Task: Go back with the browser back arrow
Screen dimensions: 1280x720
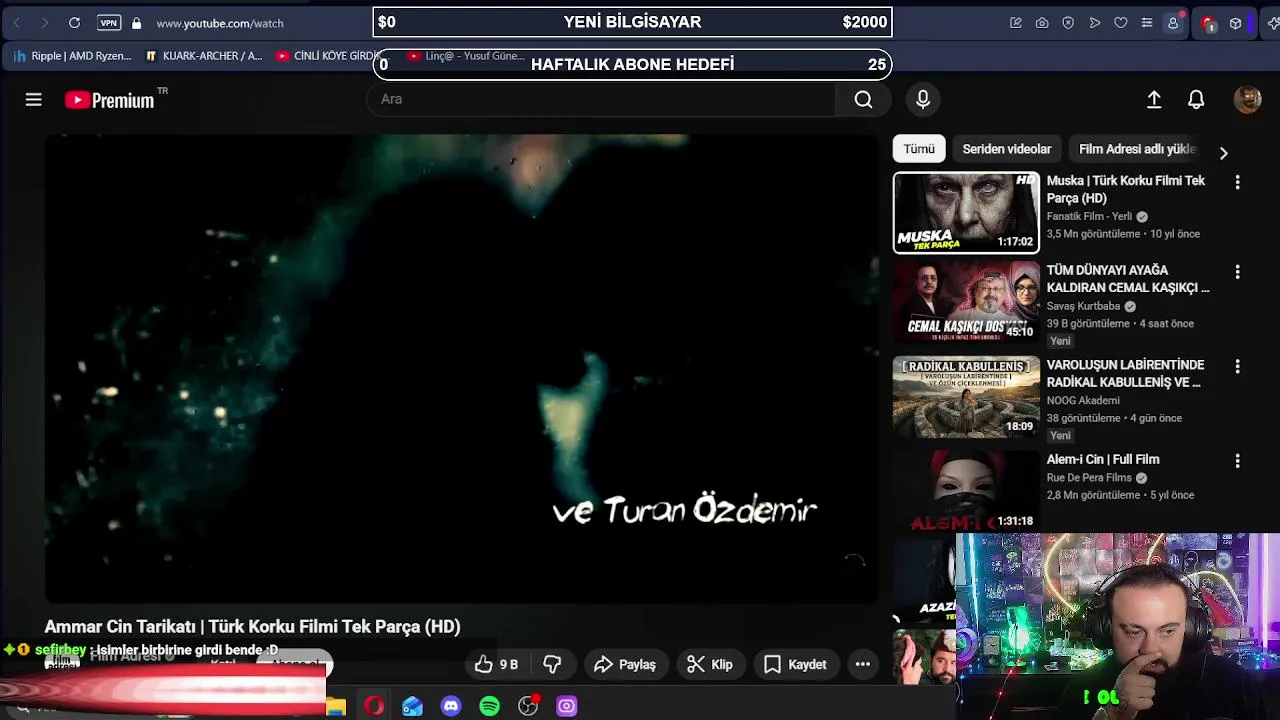Action: pos(17,23)
